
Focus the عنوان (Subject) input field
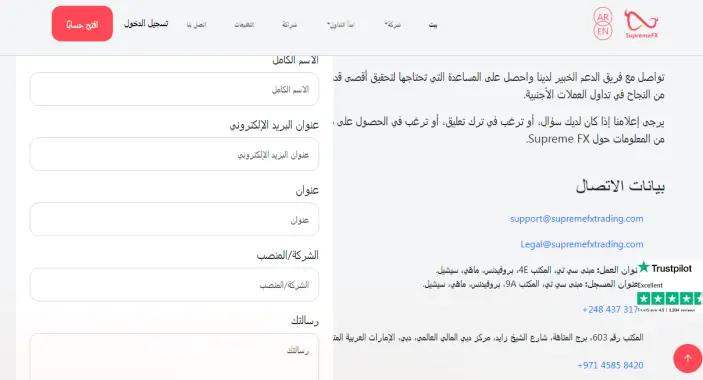174,219
